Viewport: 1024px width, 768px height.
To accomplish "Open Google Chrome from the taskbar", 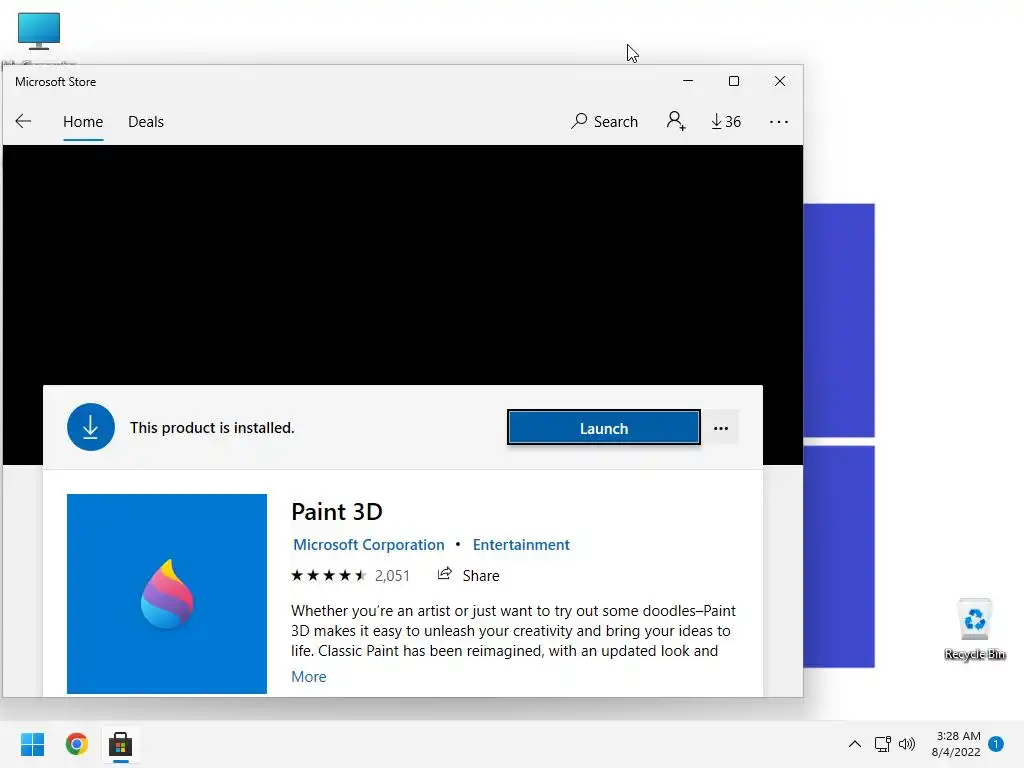I will [76, 744].
